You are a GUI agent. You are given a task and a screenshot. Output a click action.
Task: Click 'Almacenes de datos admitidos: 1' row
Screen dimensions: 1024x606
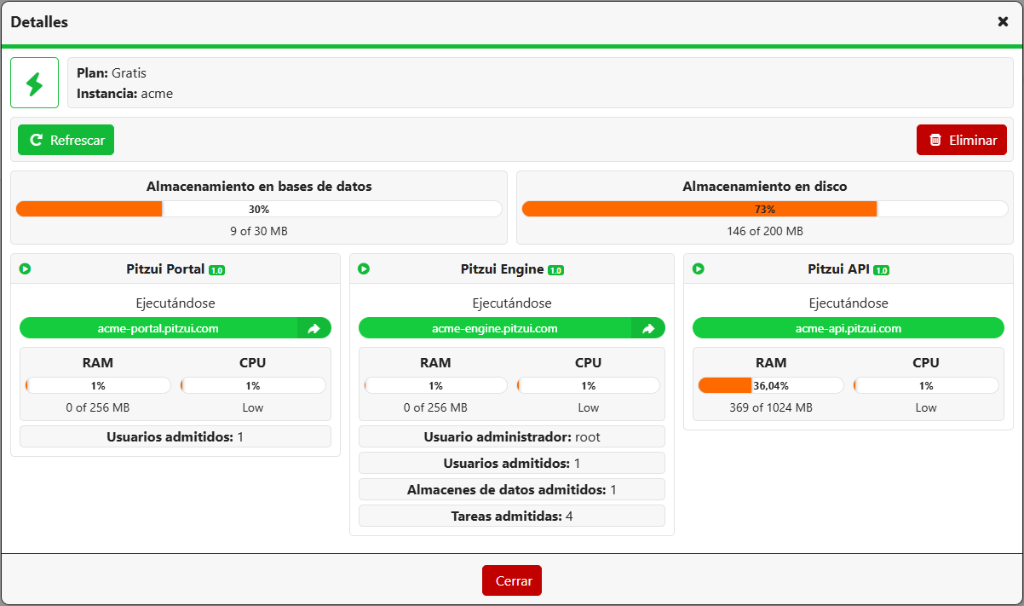pos(512,490)
